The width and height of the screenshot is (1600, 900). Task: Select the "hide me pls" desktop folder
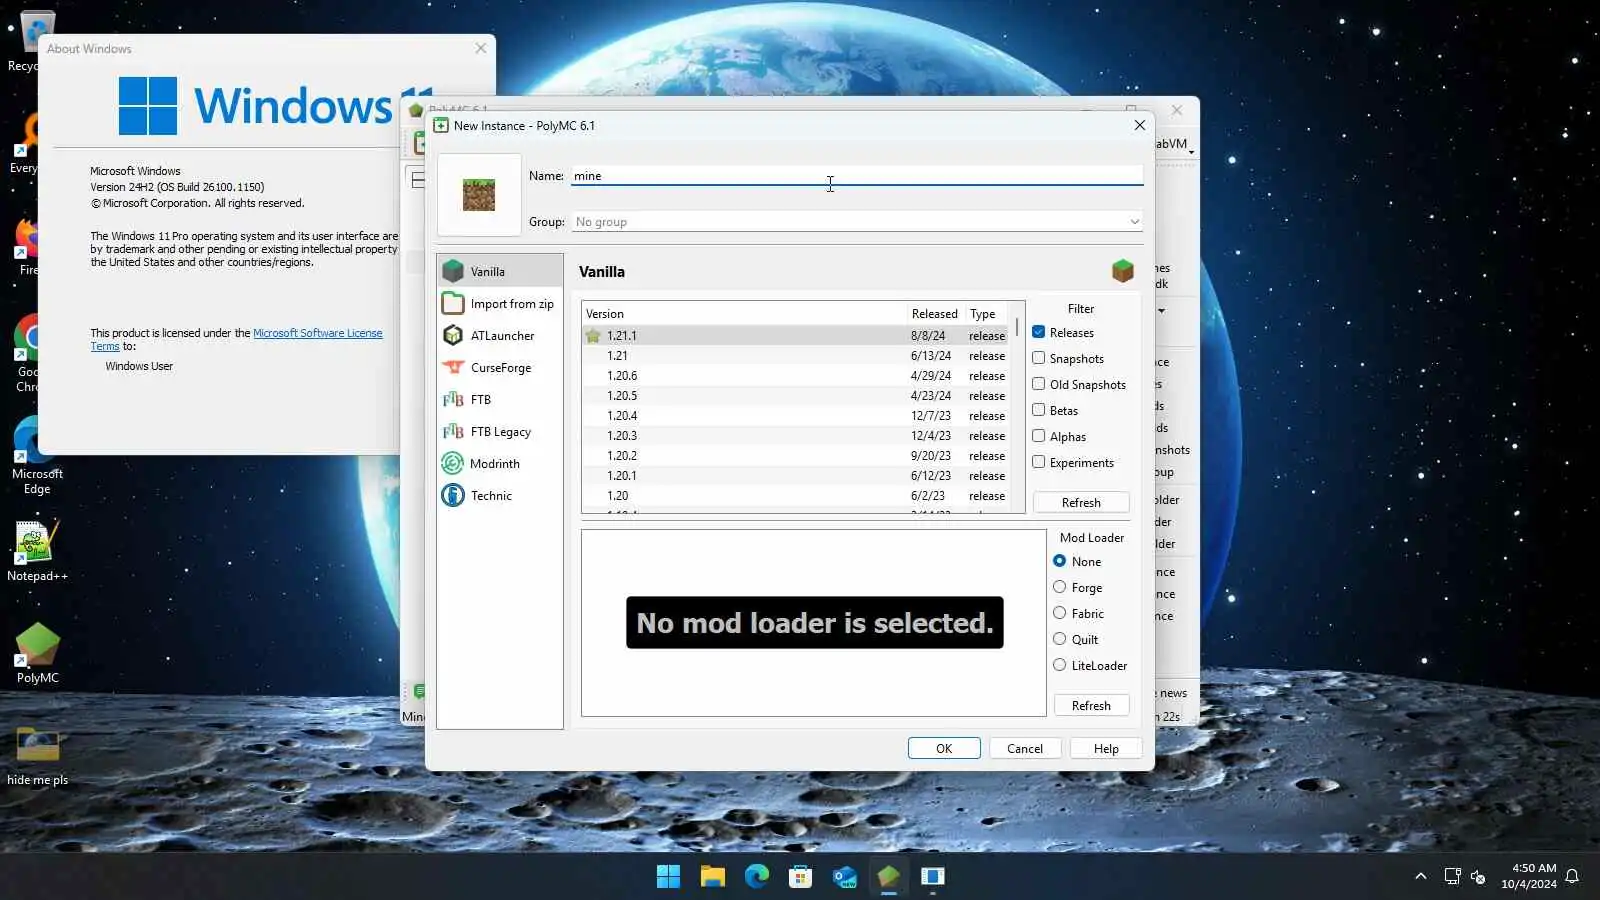coord(37,756)
